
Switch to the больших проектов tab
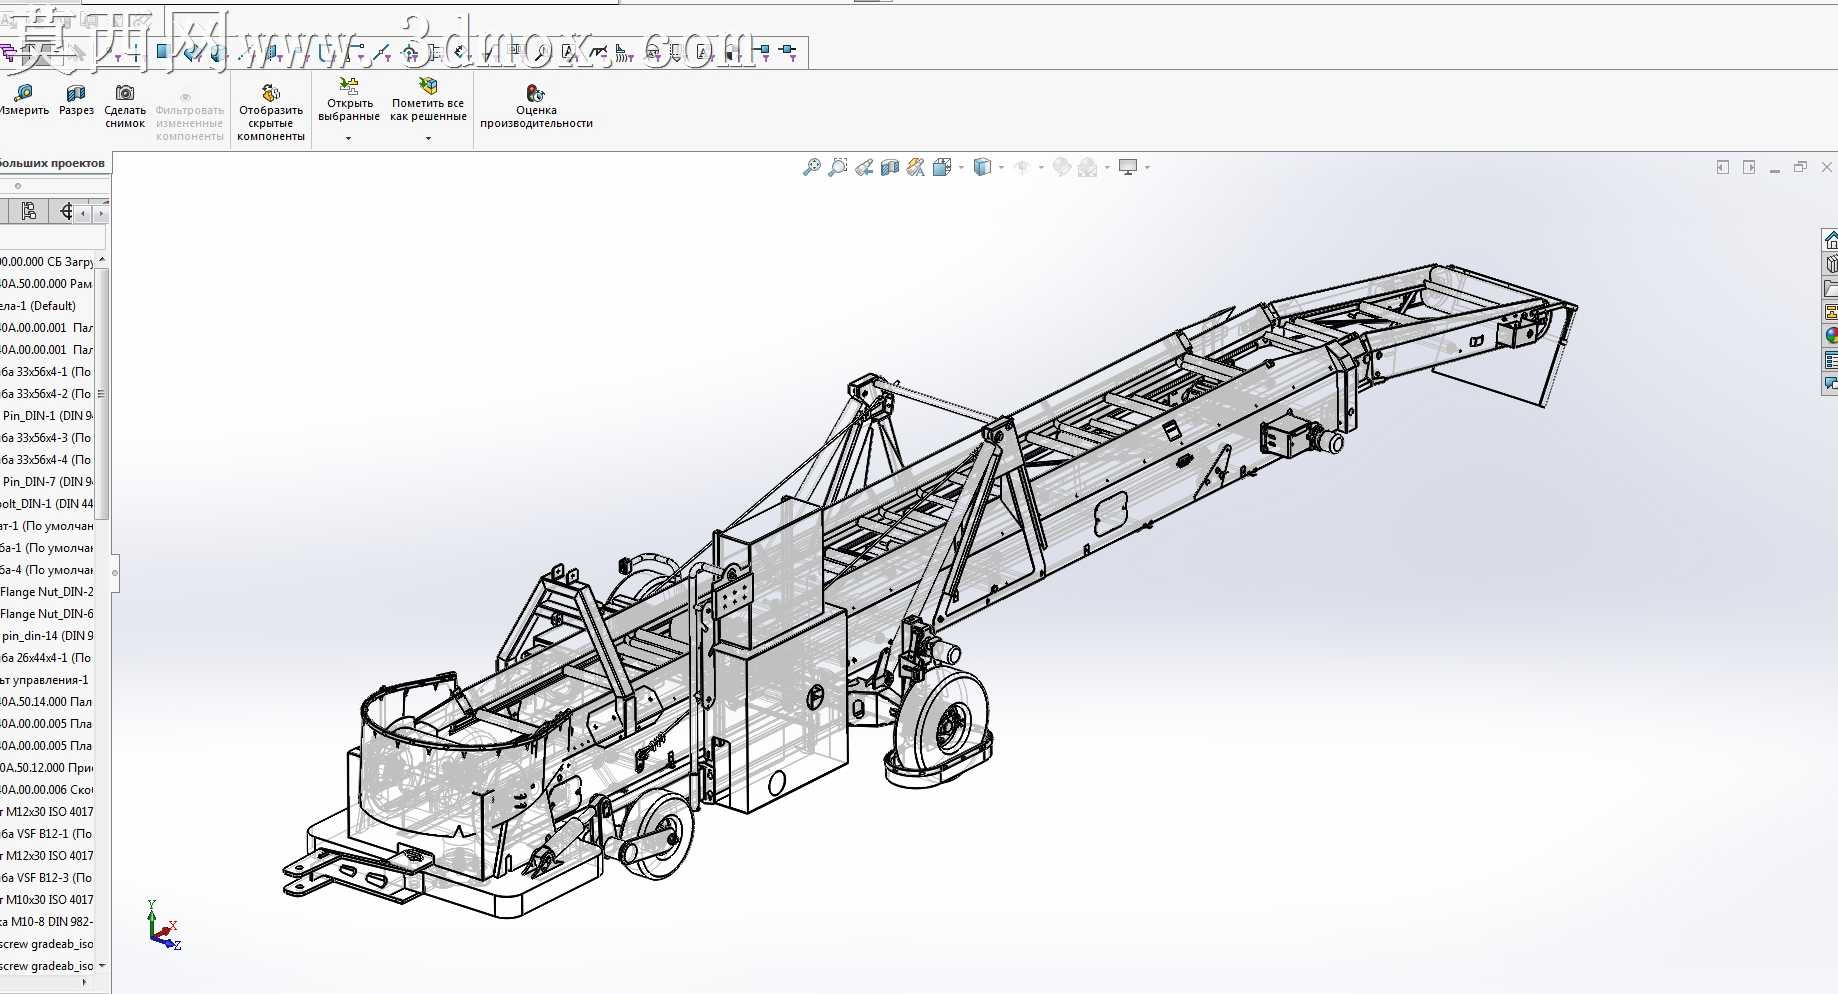(54, 163)
